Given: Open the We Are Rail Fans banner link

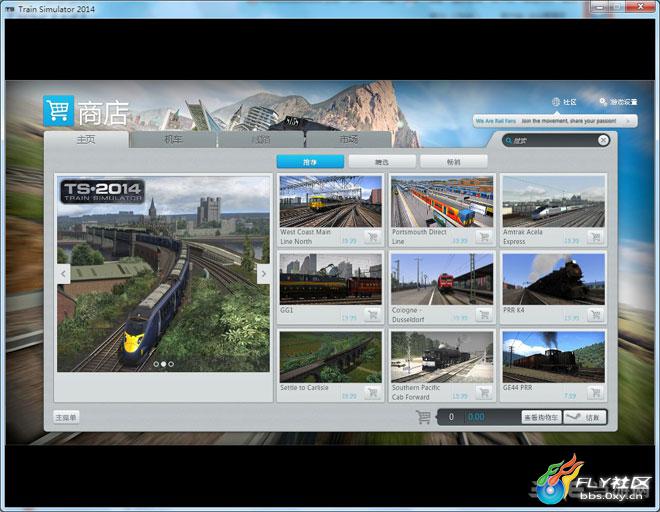Looking at the screenshot, I should pos(555,121).
